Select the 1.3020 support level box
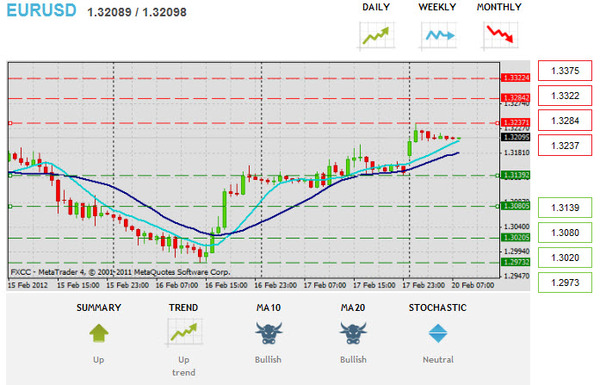This screenshot has height=385, width=600. [565, 258]
